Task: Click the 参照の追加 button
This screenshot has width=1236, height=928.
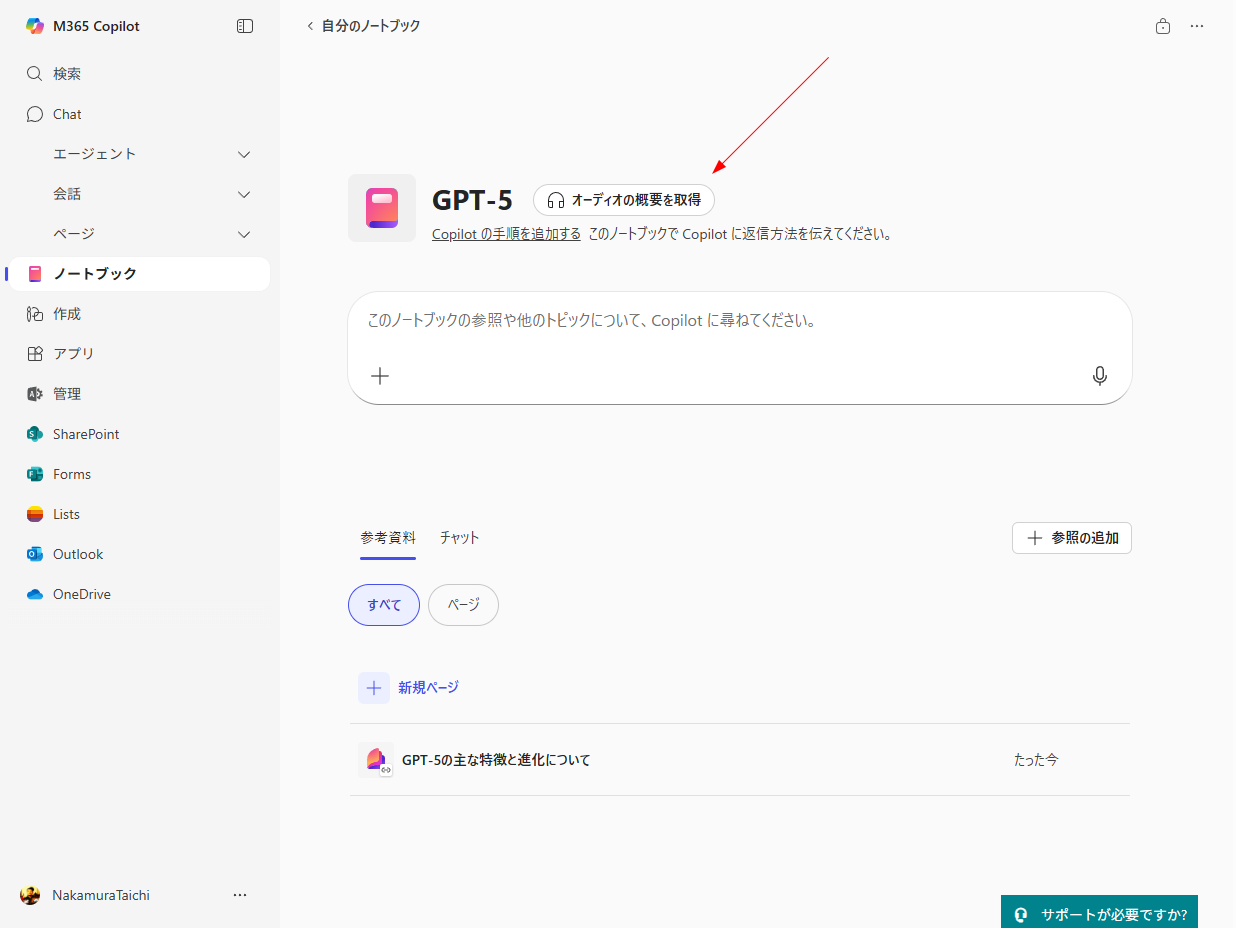Action: 1072,538
